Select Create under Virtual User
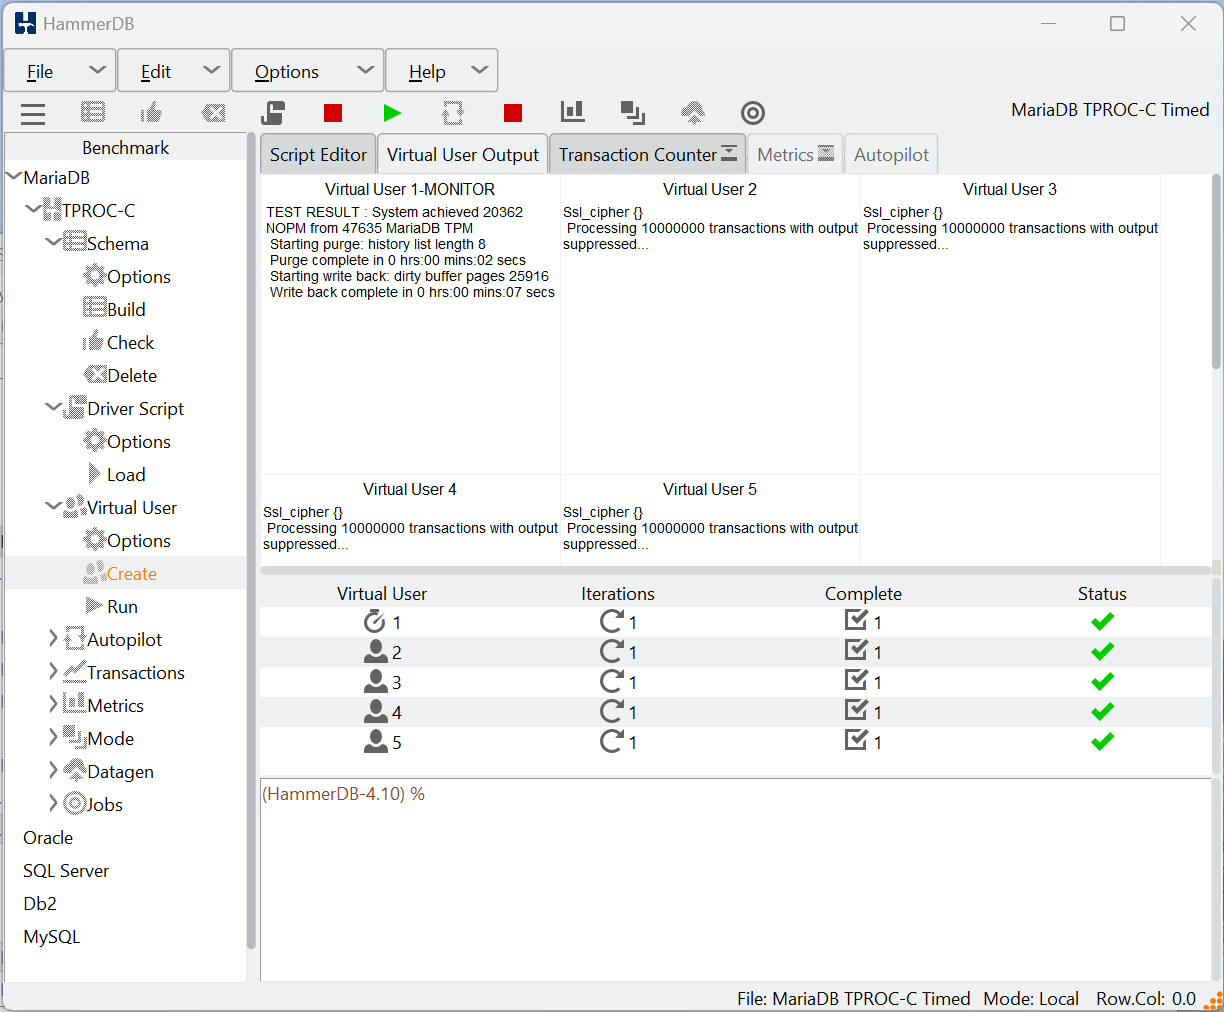The width and height of the screenshot is (1224, 1012). (132, 573)
